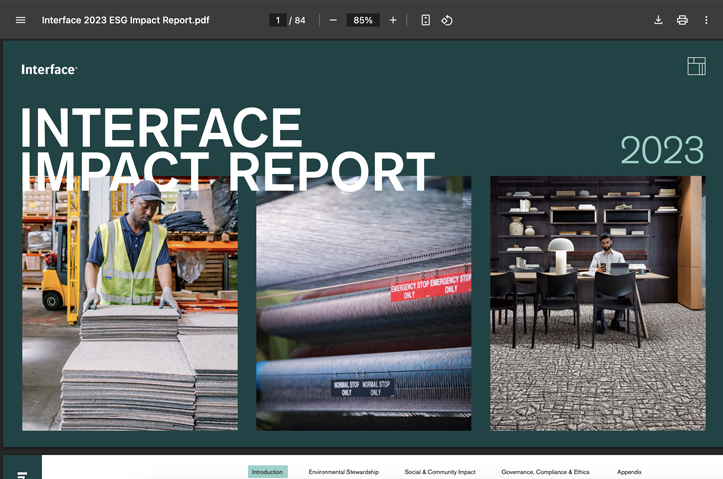Open the three-dot more actions menu
The image size is (723, 479).
pos(706,20)
